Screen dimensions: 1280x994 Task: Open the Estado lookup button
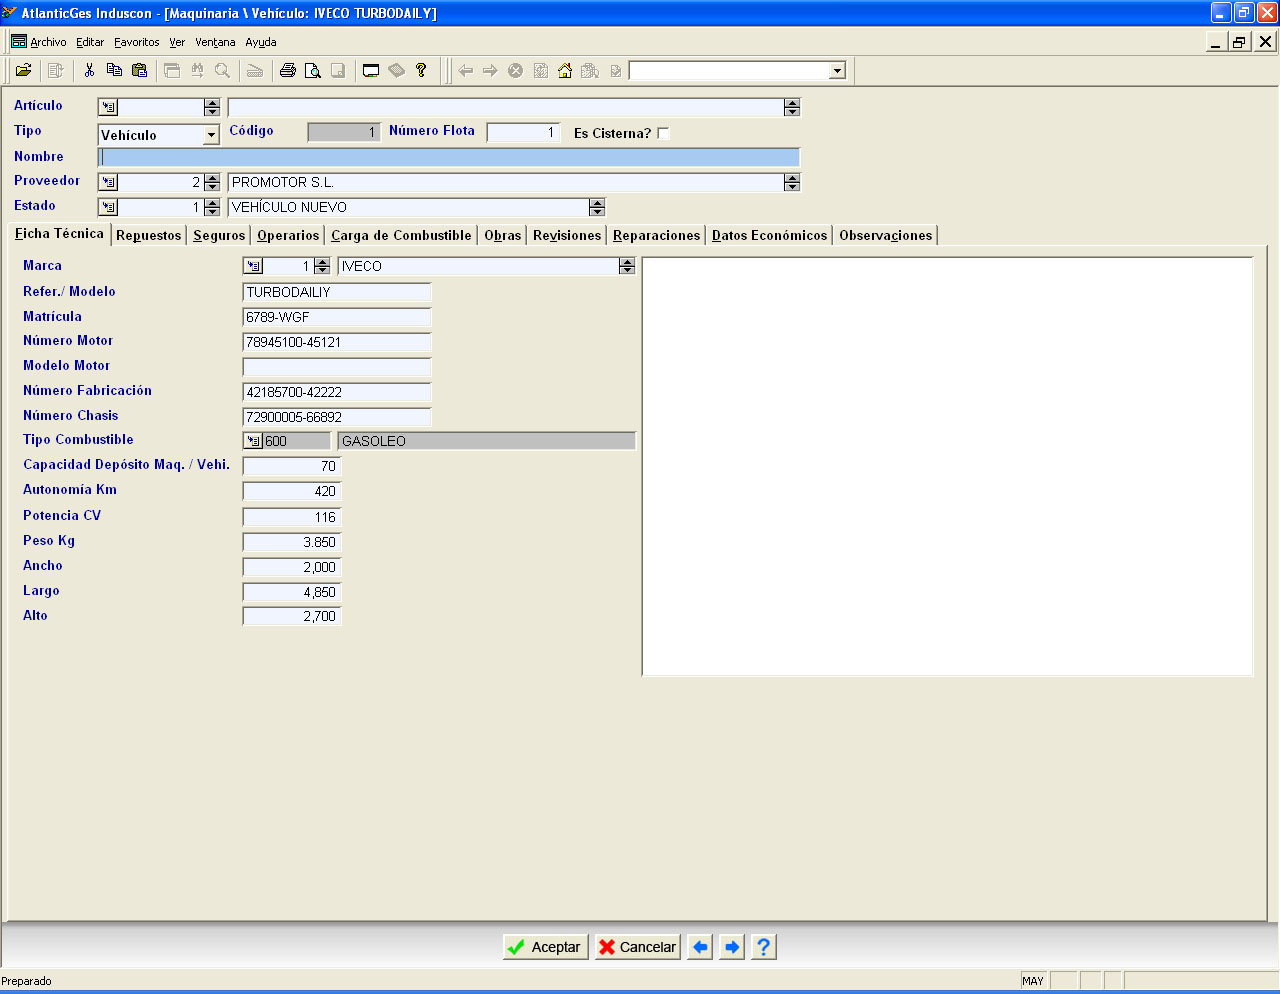(108, 207)
